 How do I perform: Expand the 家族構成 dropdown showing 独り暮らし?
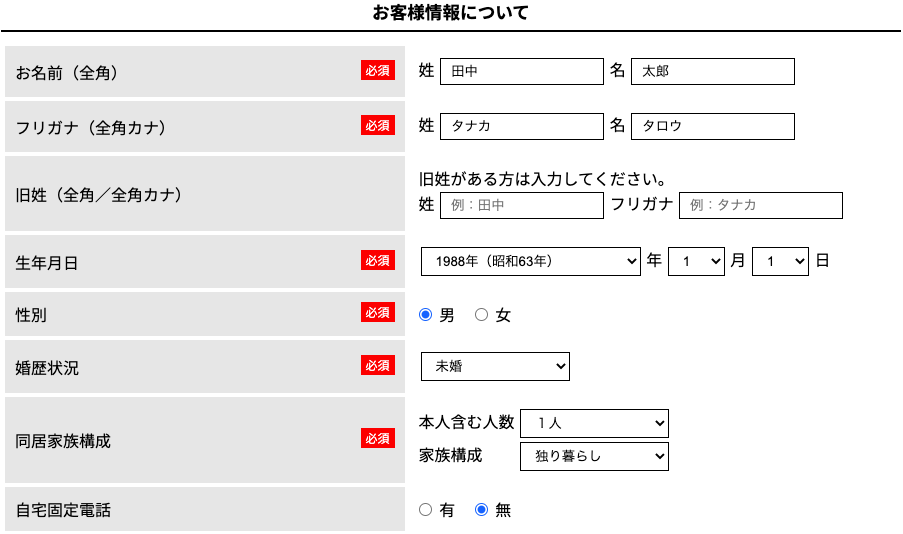tap(594, 457)
